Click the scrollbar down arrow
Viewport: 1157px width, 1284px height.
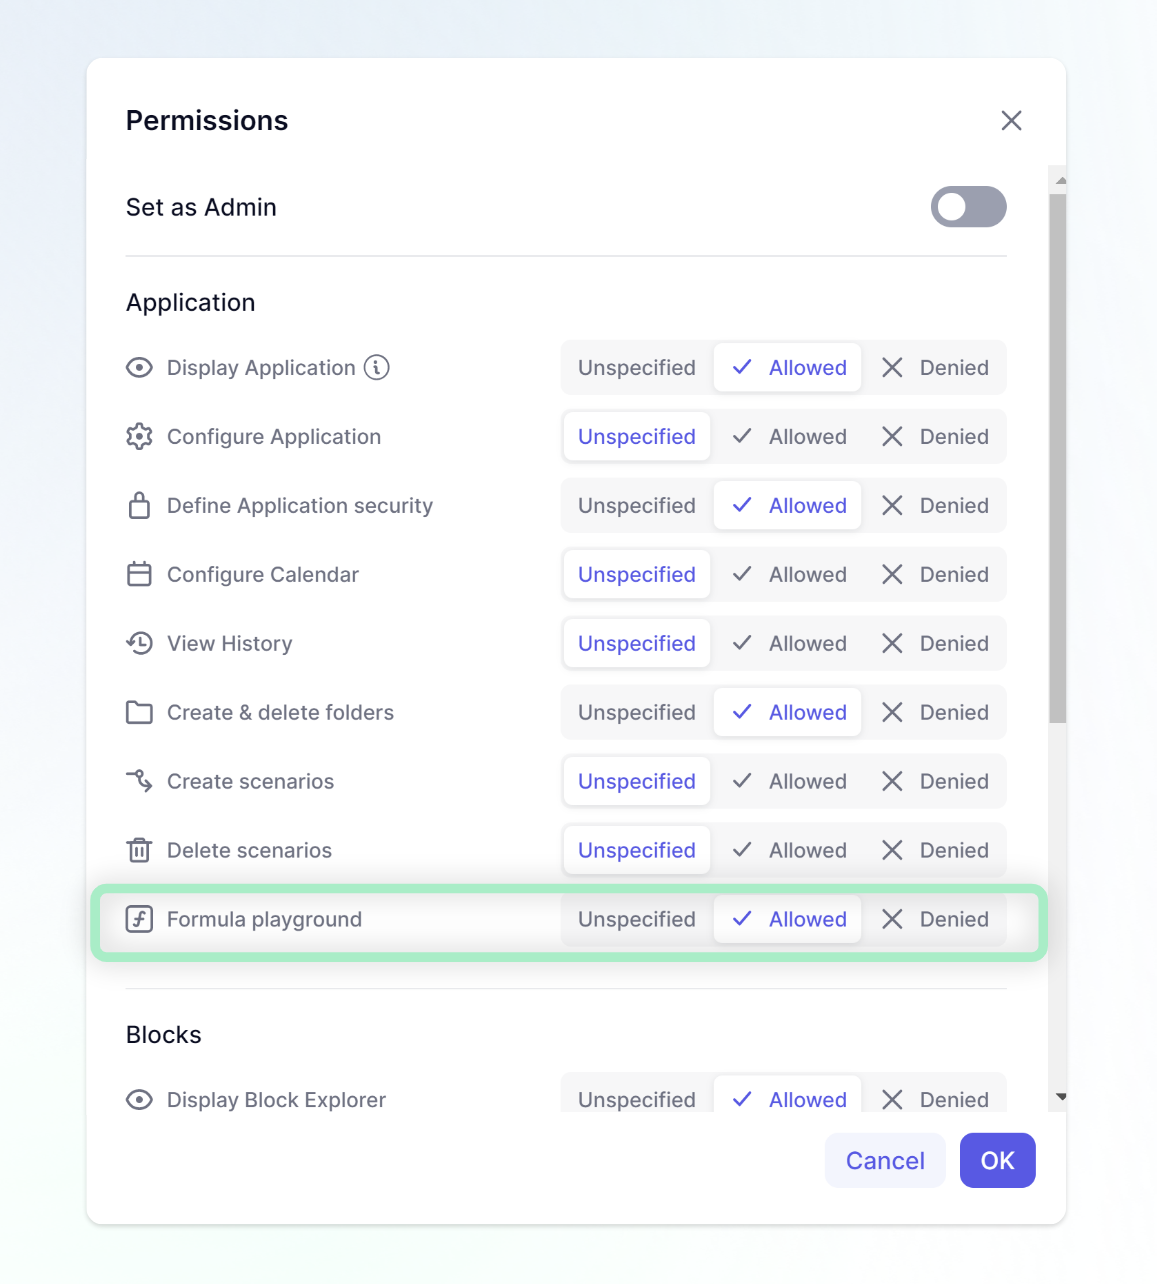(1061, 1097)
